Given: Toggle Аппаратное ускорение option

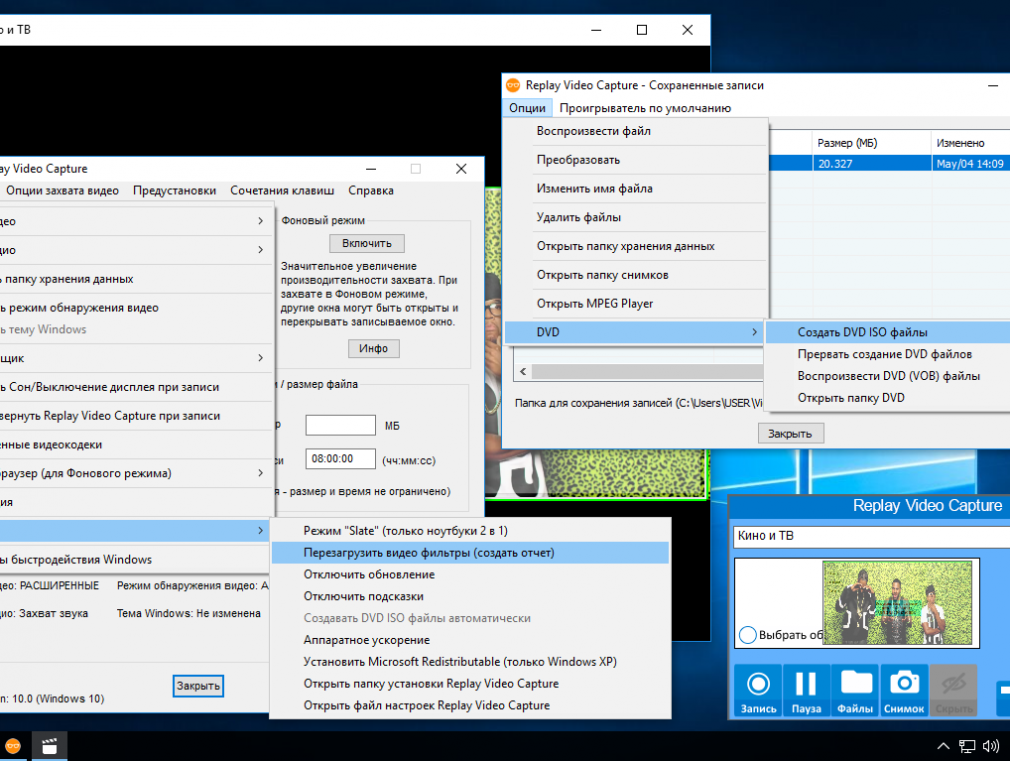Looking at the screenshot, I should [470, 640].
